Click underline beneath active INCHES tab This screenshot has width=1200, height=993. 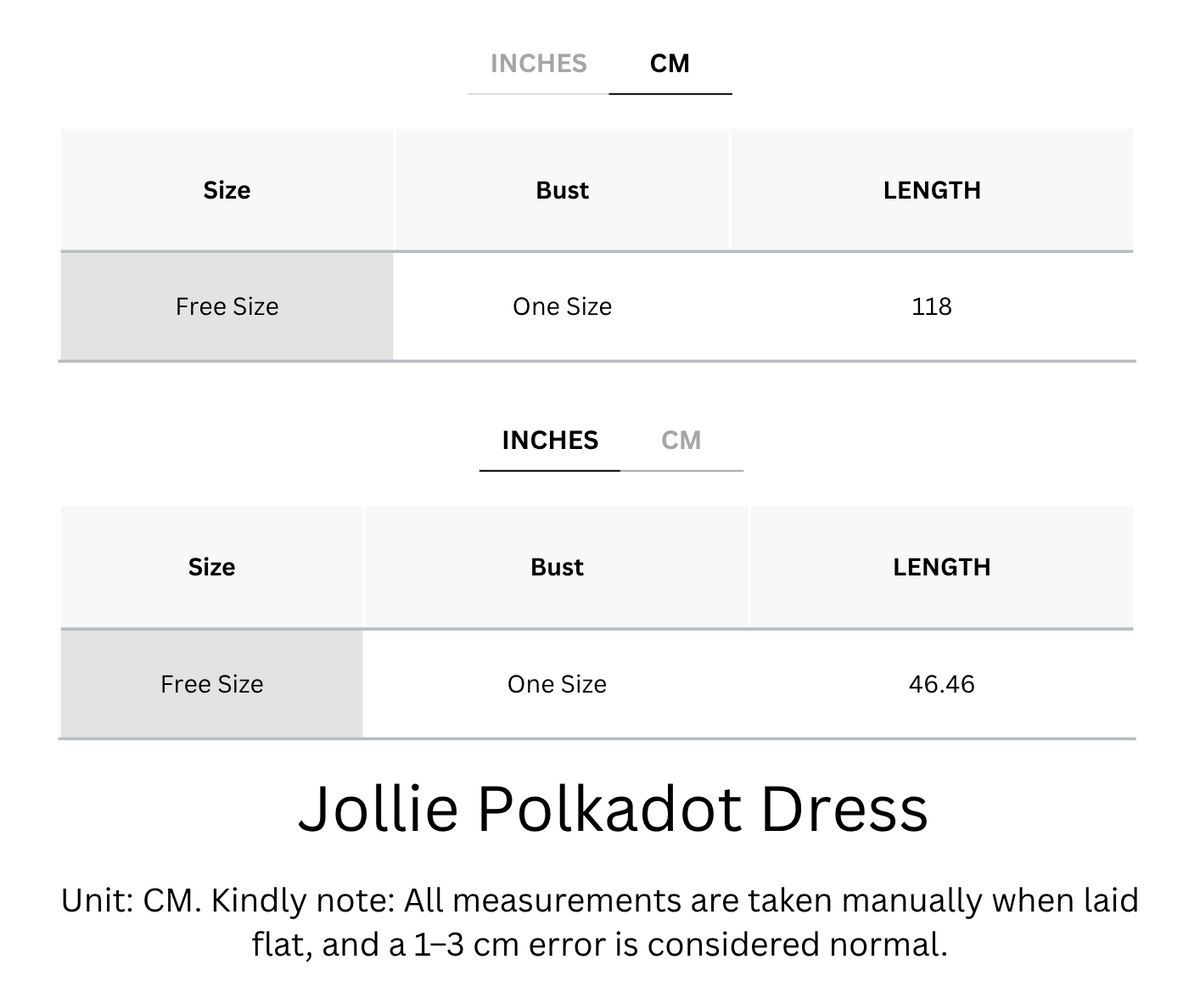click(550, 470)
